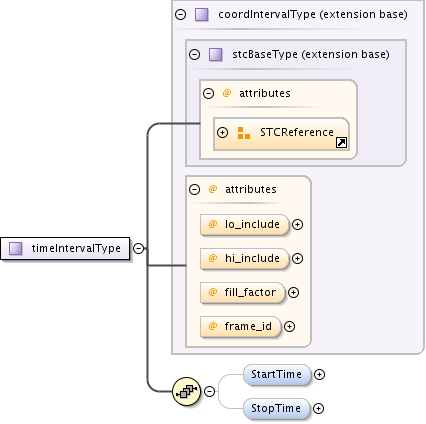
Task: Collapse the timeIntervalType root node
Action: pyautogui.click(x=138, y=248)
